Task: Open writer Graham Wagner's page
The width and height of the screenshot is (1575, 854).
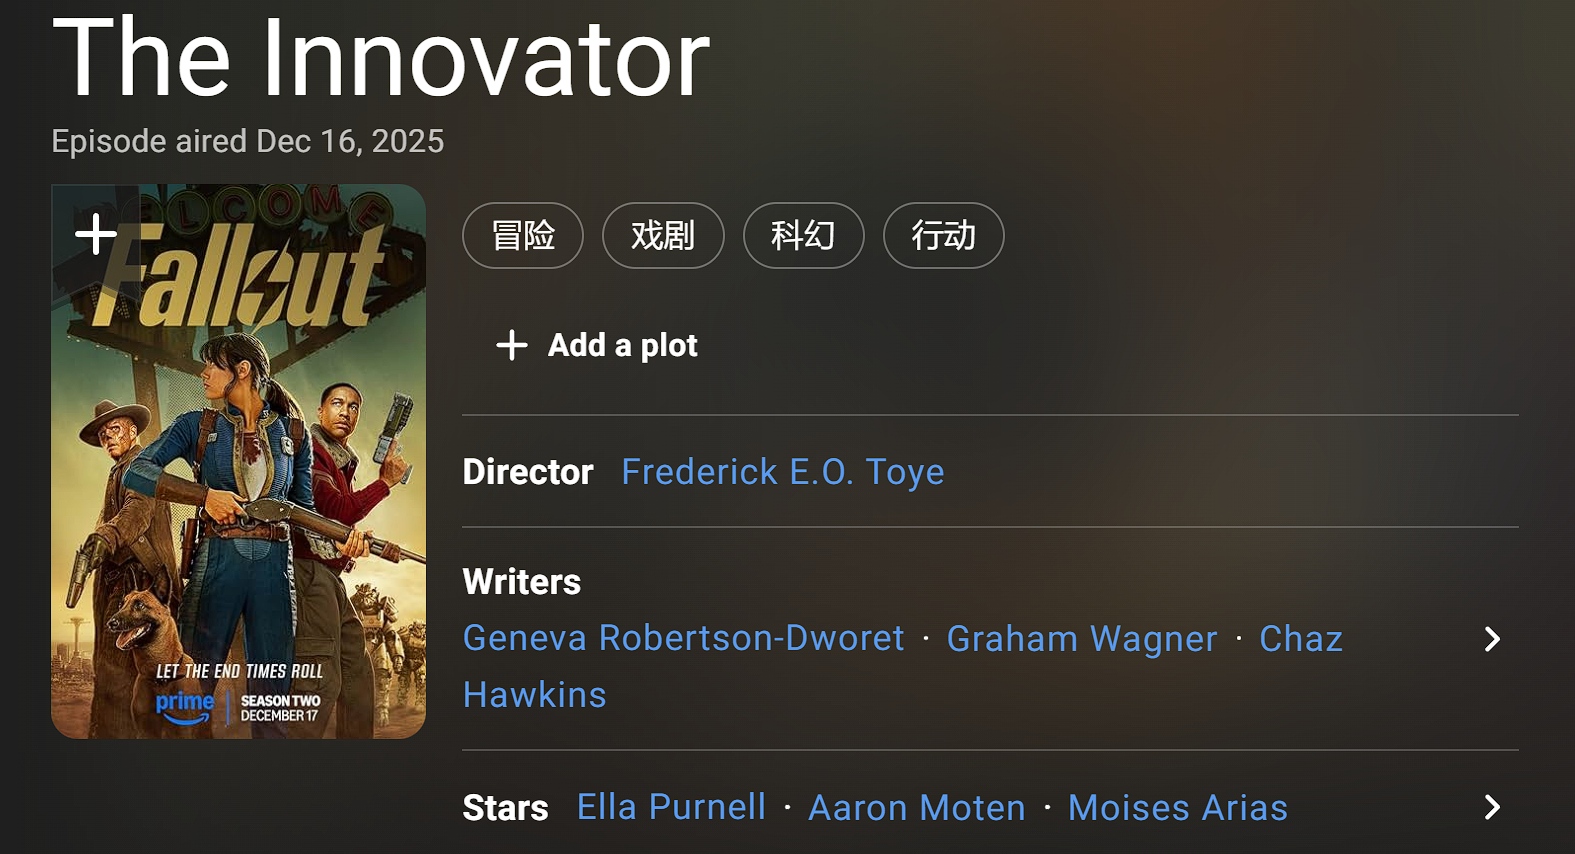Action: pyautogui.click(x=1082, y=639)
